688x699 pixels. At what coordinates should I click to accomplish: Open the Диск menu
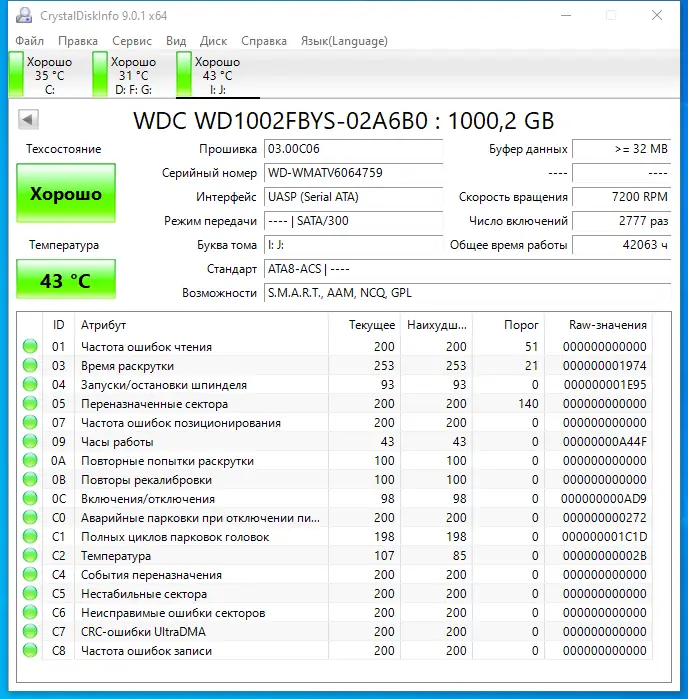214,41
